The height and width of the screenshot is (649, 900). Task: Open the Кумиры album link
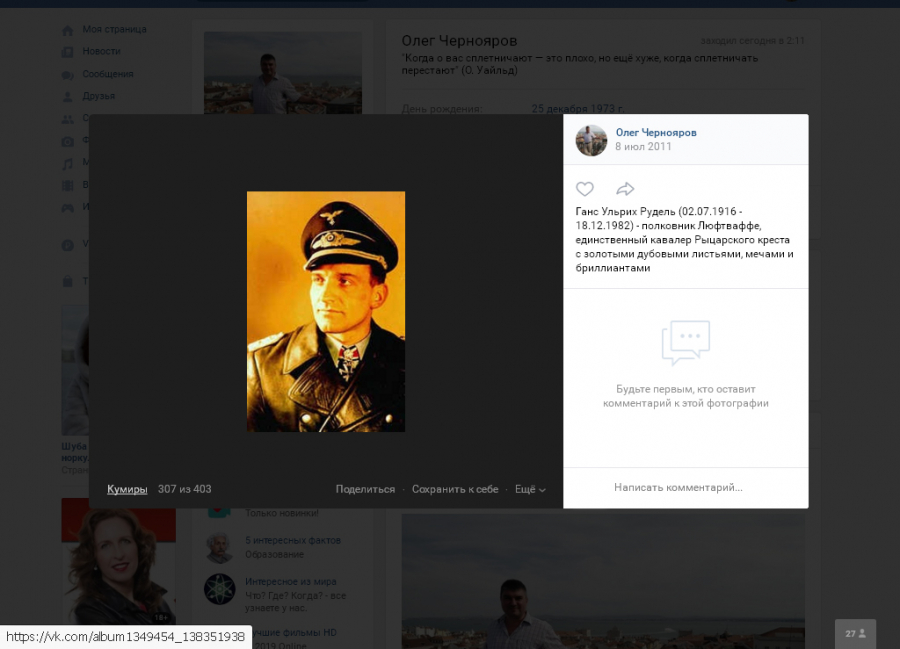coord(127,489)
